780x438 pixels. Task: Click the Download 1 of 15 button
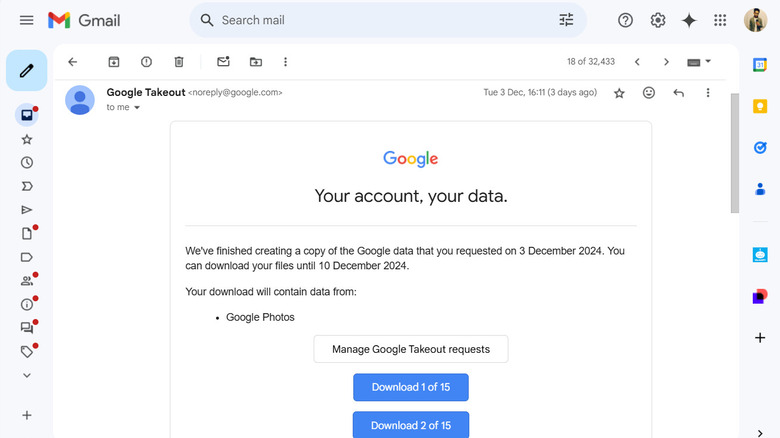[x=410, y=387]
